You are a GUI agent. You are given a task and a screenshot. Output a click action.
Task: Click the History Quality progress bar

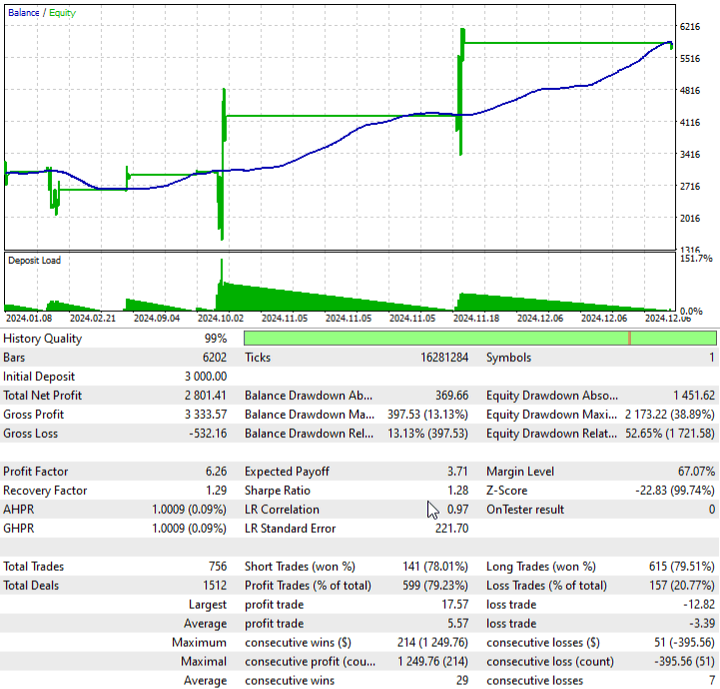click(480, 339)
